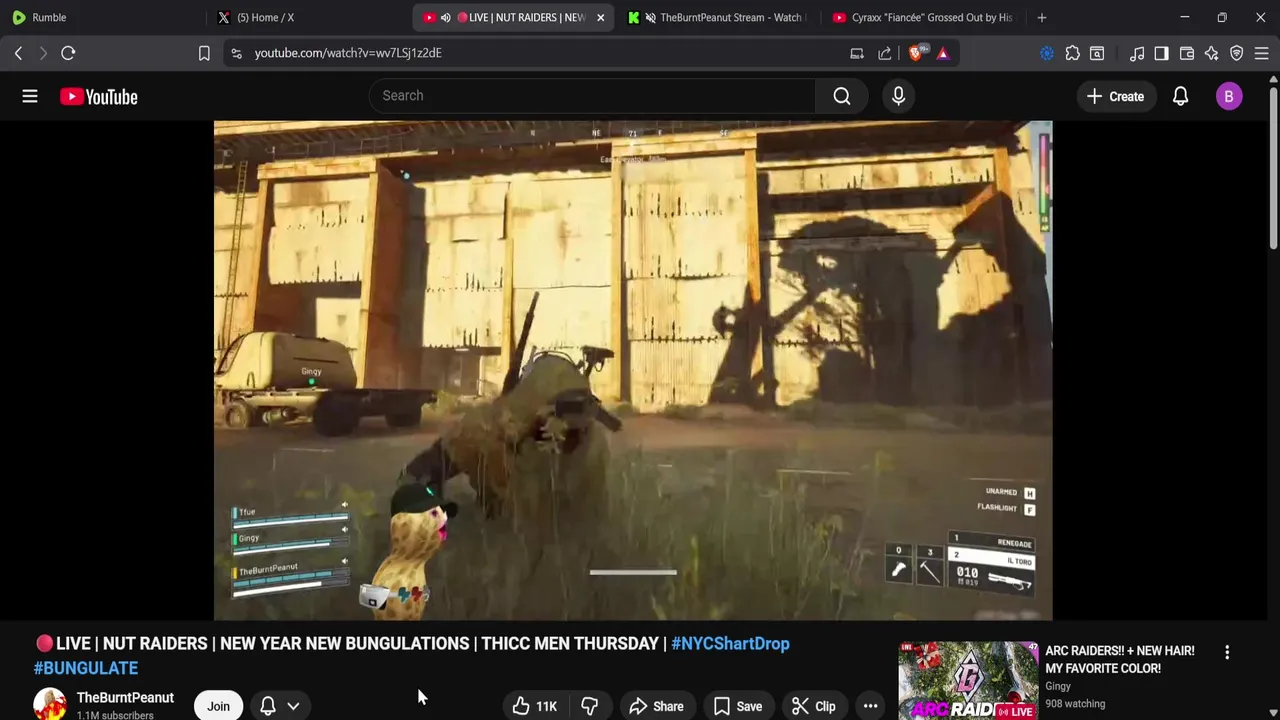Open TheBurntPeanut channel name link
The height and width of the screenshot is (720, 1280).
click(x=125, y=697)
